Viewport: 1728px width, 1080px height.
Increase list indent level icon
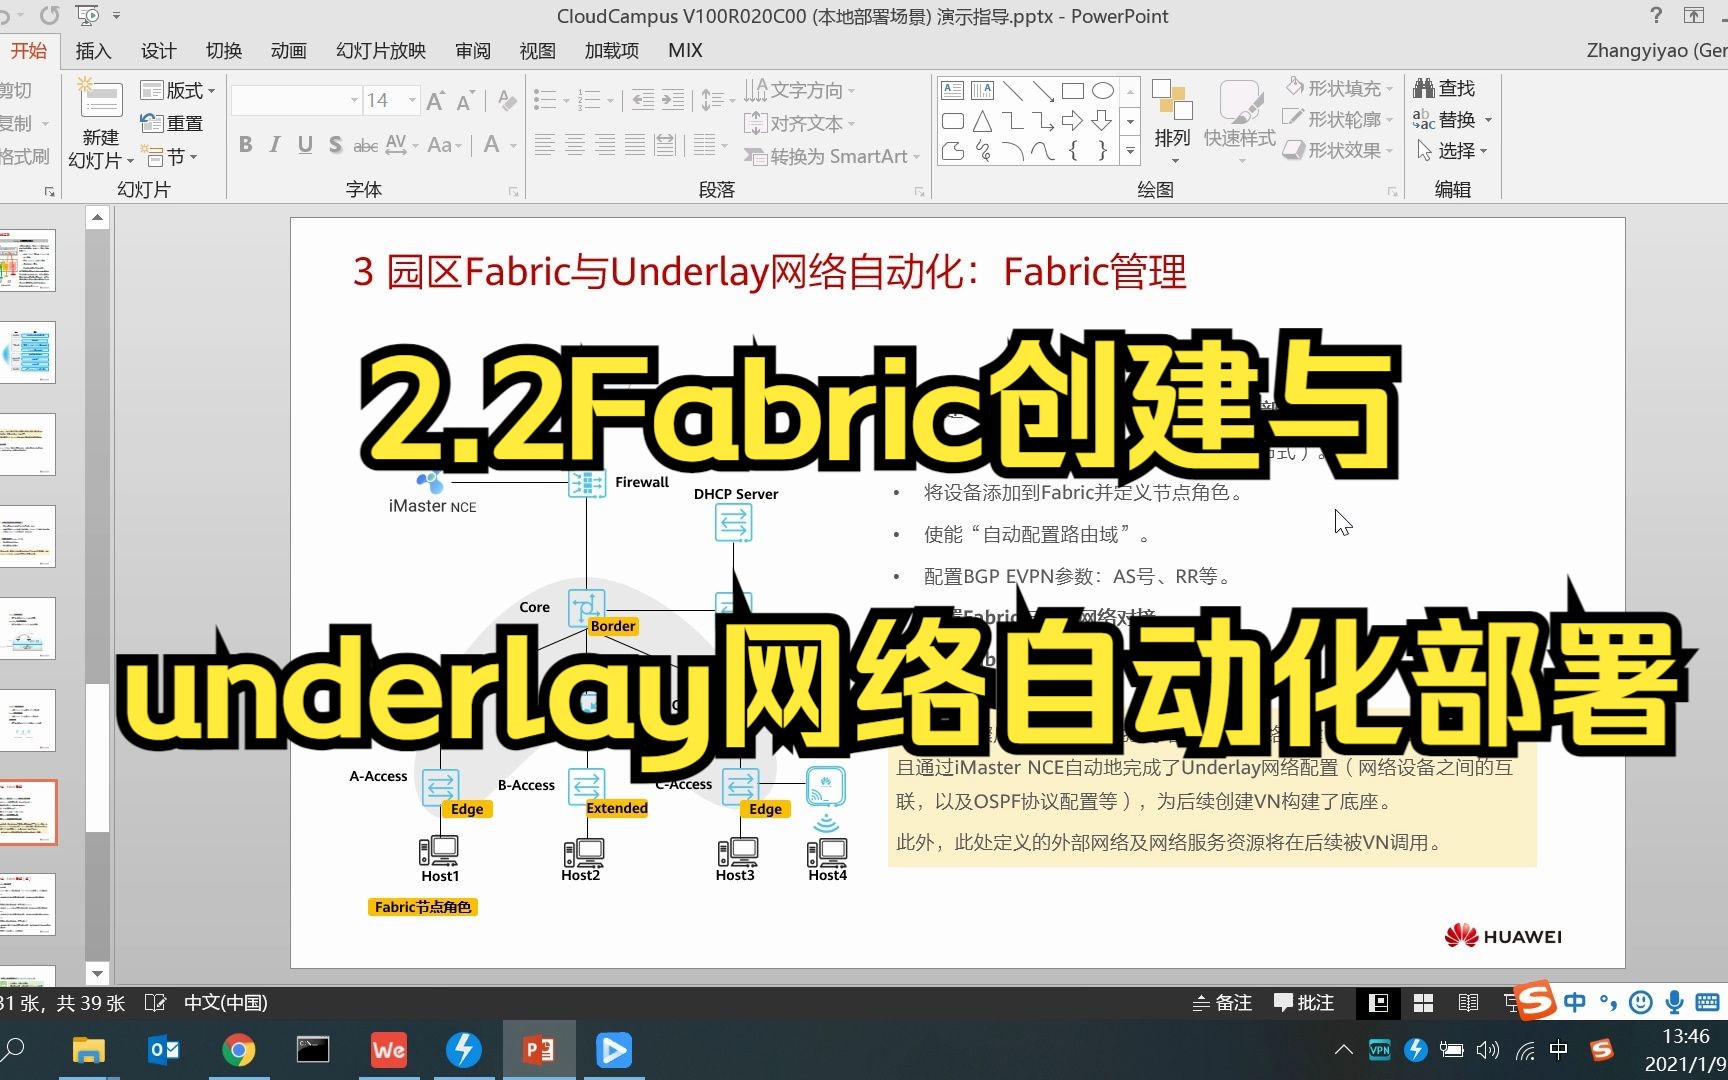[674, 99]
